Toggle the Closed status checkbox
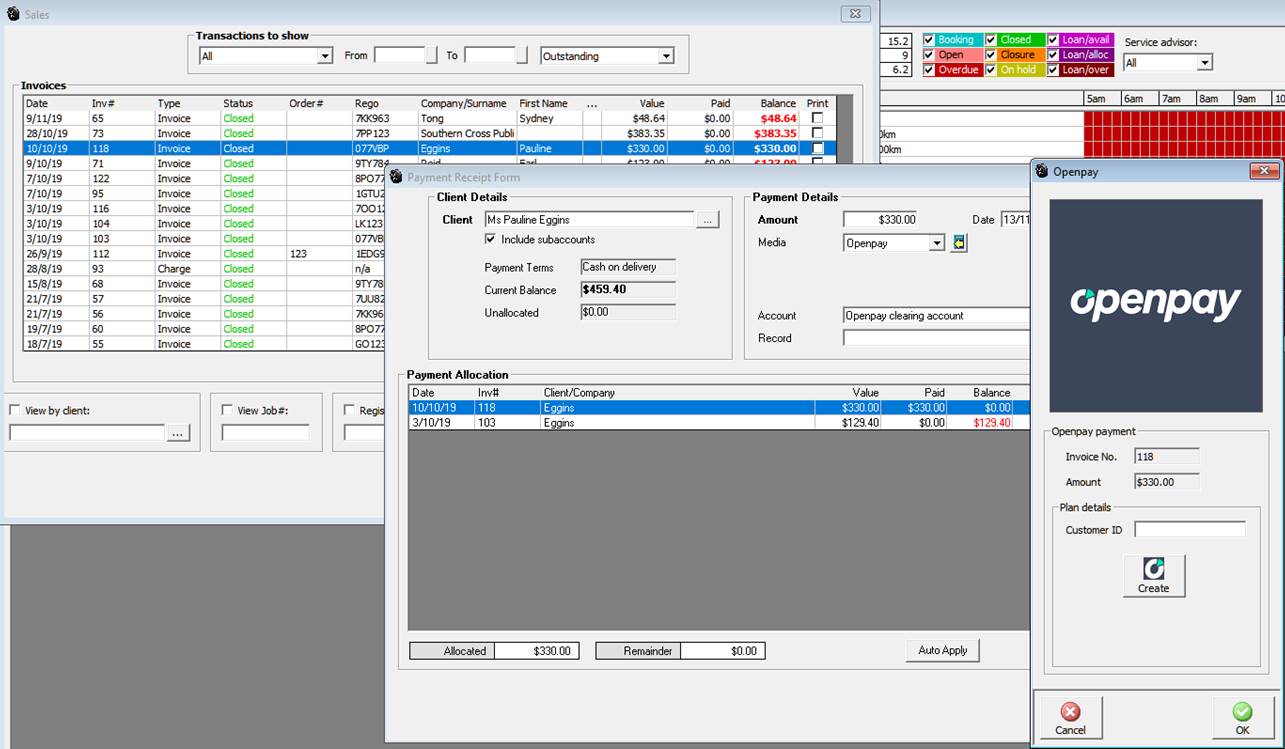This screenshot has height=749, width=1285. coord(991,40)
